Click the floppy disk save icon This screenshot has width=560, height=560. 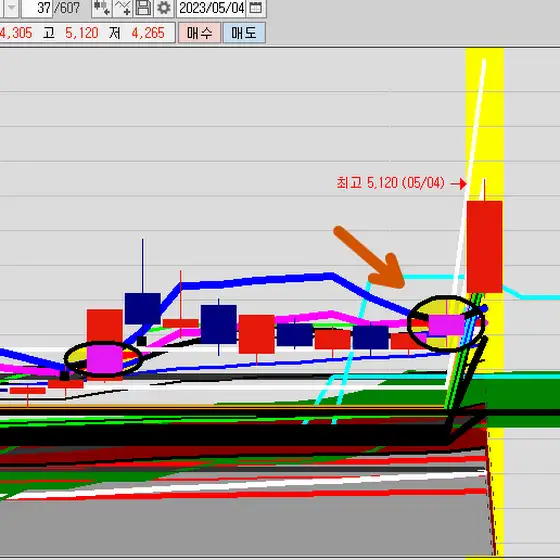143,8
